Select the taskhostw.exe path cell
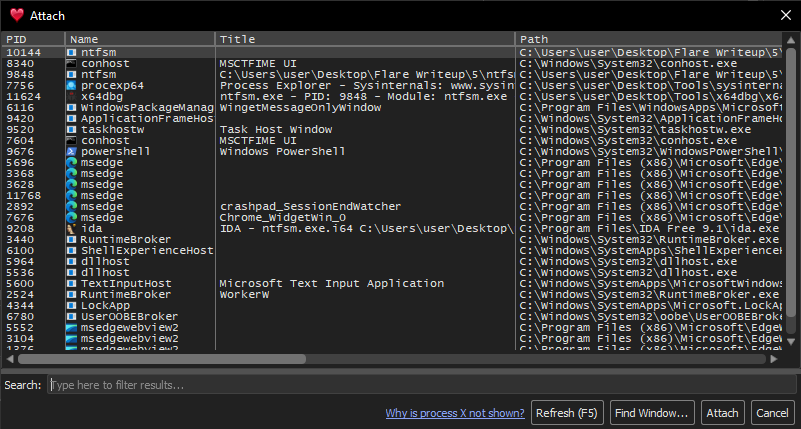The height and width of the screenshot is (429, 801). pos(635,130)
